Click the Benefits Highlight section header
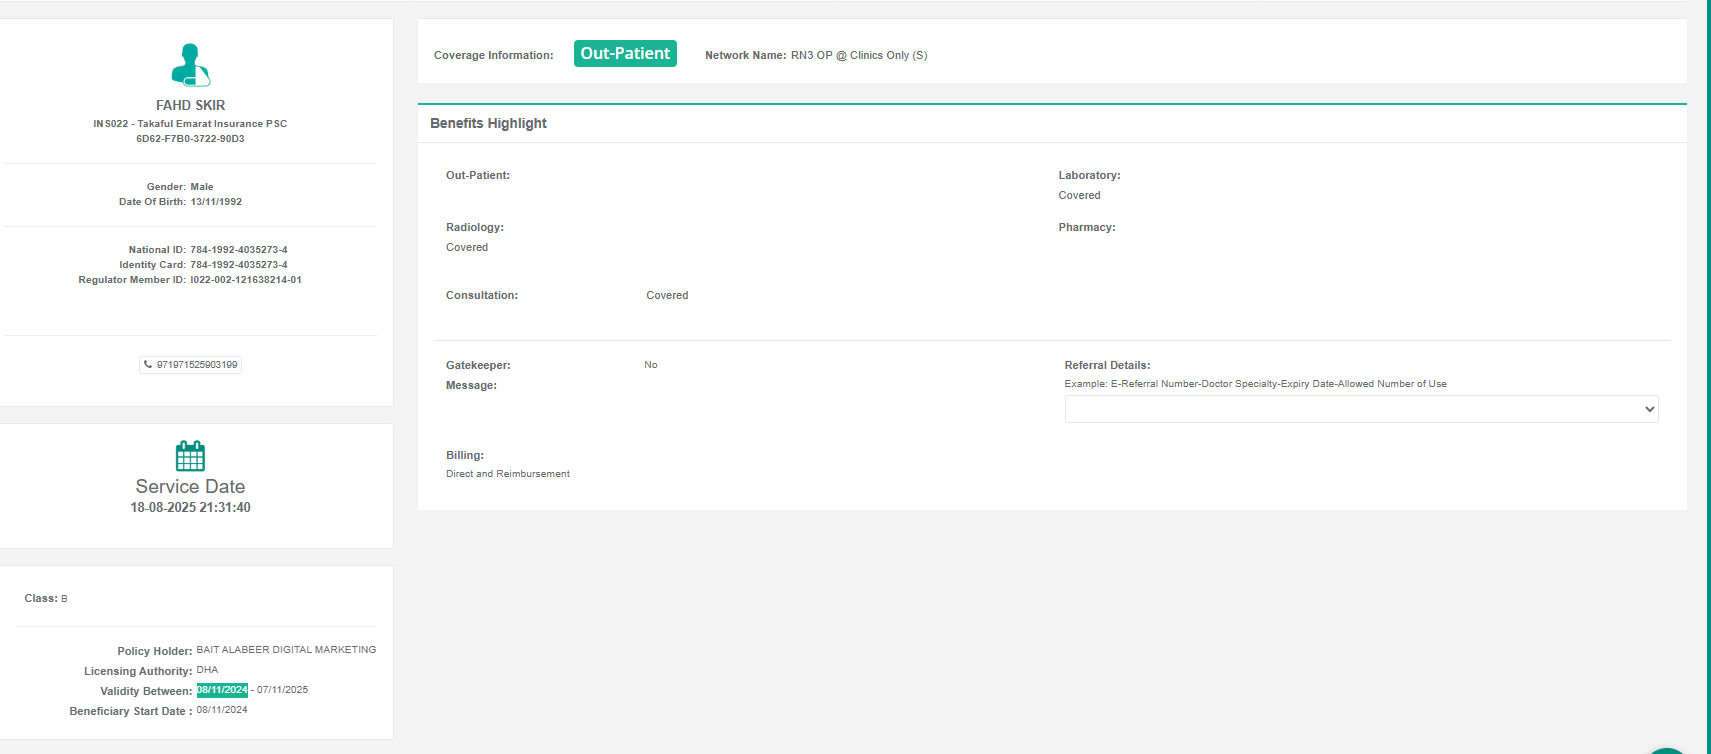 coord(488,123)
